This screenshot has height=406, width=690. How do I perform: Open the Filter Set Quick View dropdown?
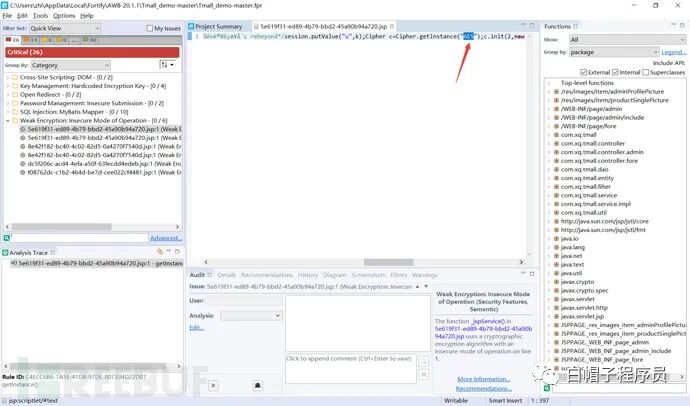[65, 28]
